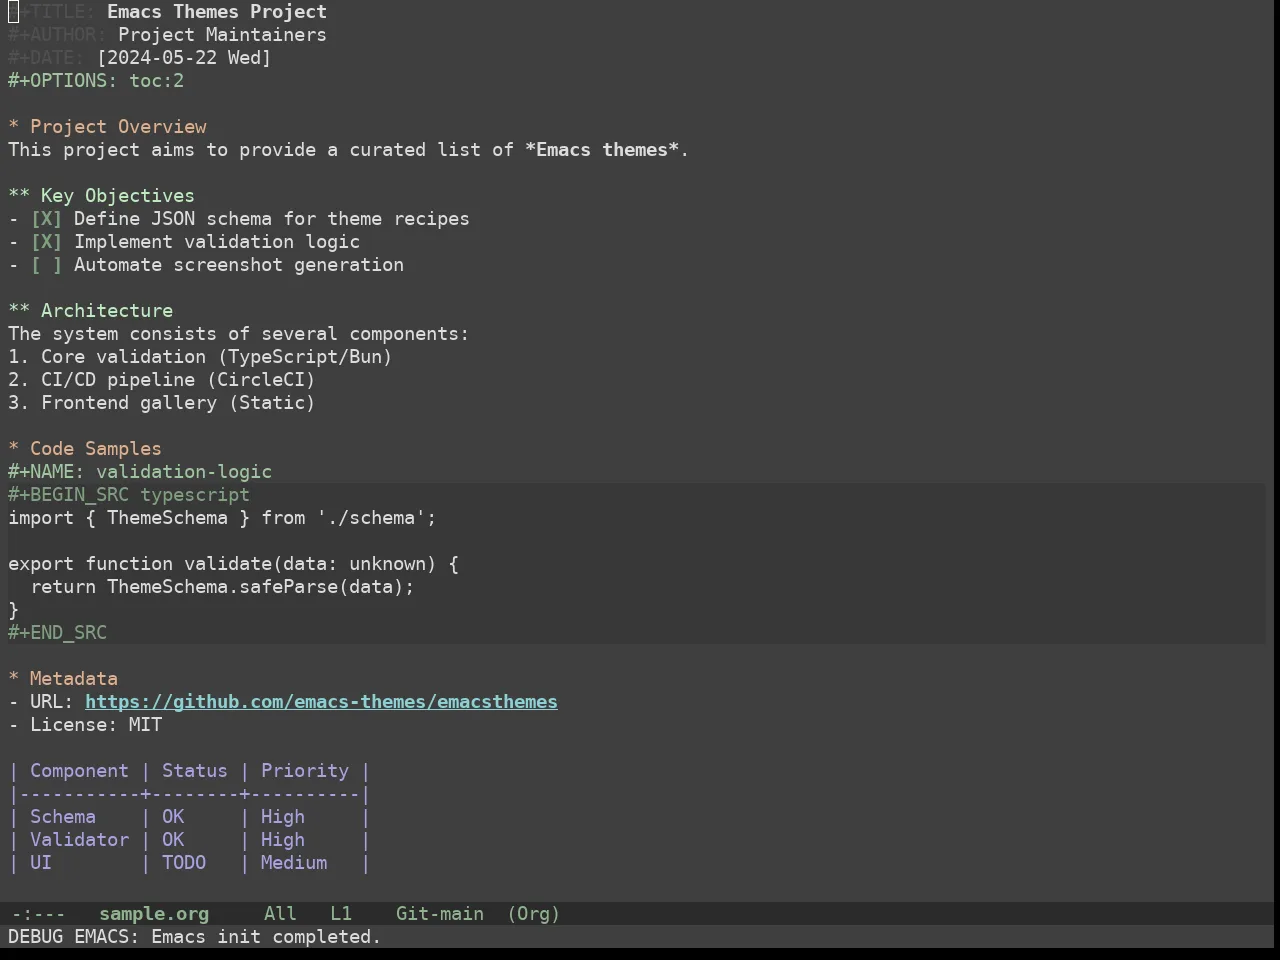Click the 'Component' table header cell

tap(79, 771)
